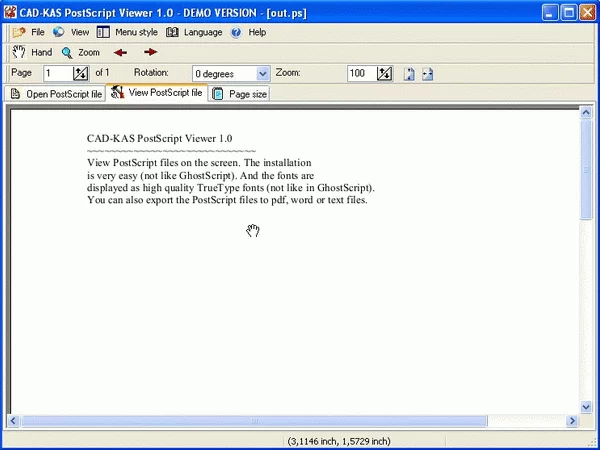
Task: Click the line starting 'displayed as high quality'
Action: (231, 188)
